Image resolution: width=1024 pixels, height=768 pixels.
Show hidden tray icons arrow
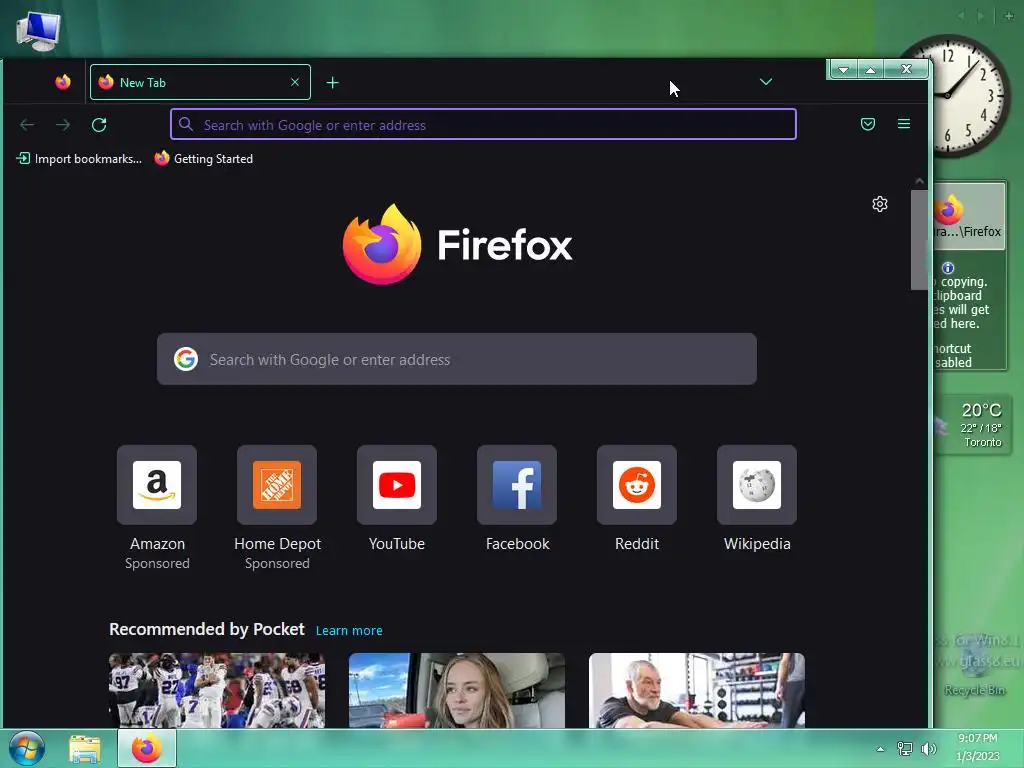click(x=880, y=749)
